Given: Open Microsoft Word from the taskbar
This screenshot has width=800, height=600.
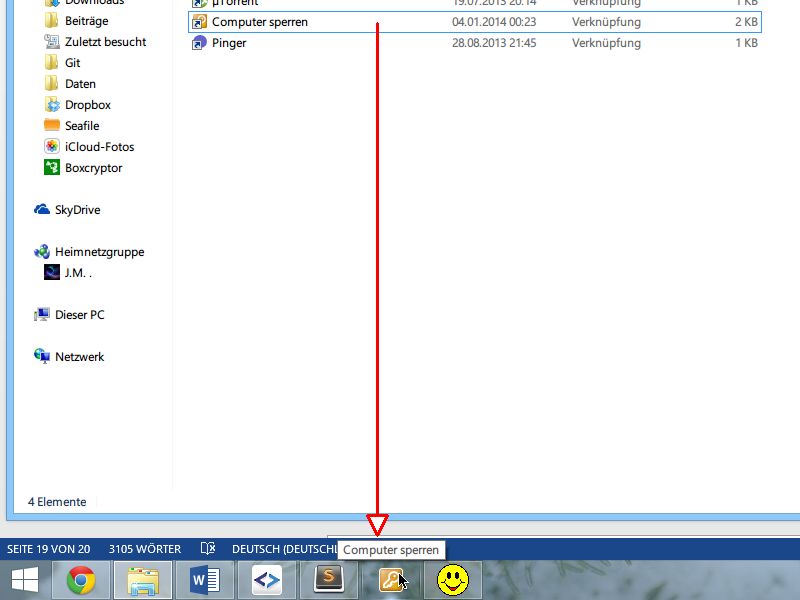Looking at the screenshot, I should click(205, 580).
